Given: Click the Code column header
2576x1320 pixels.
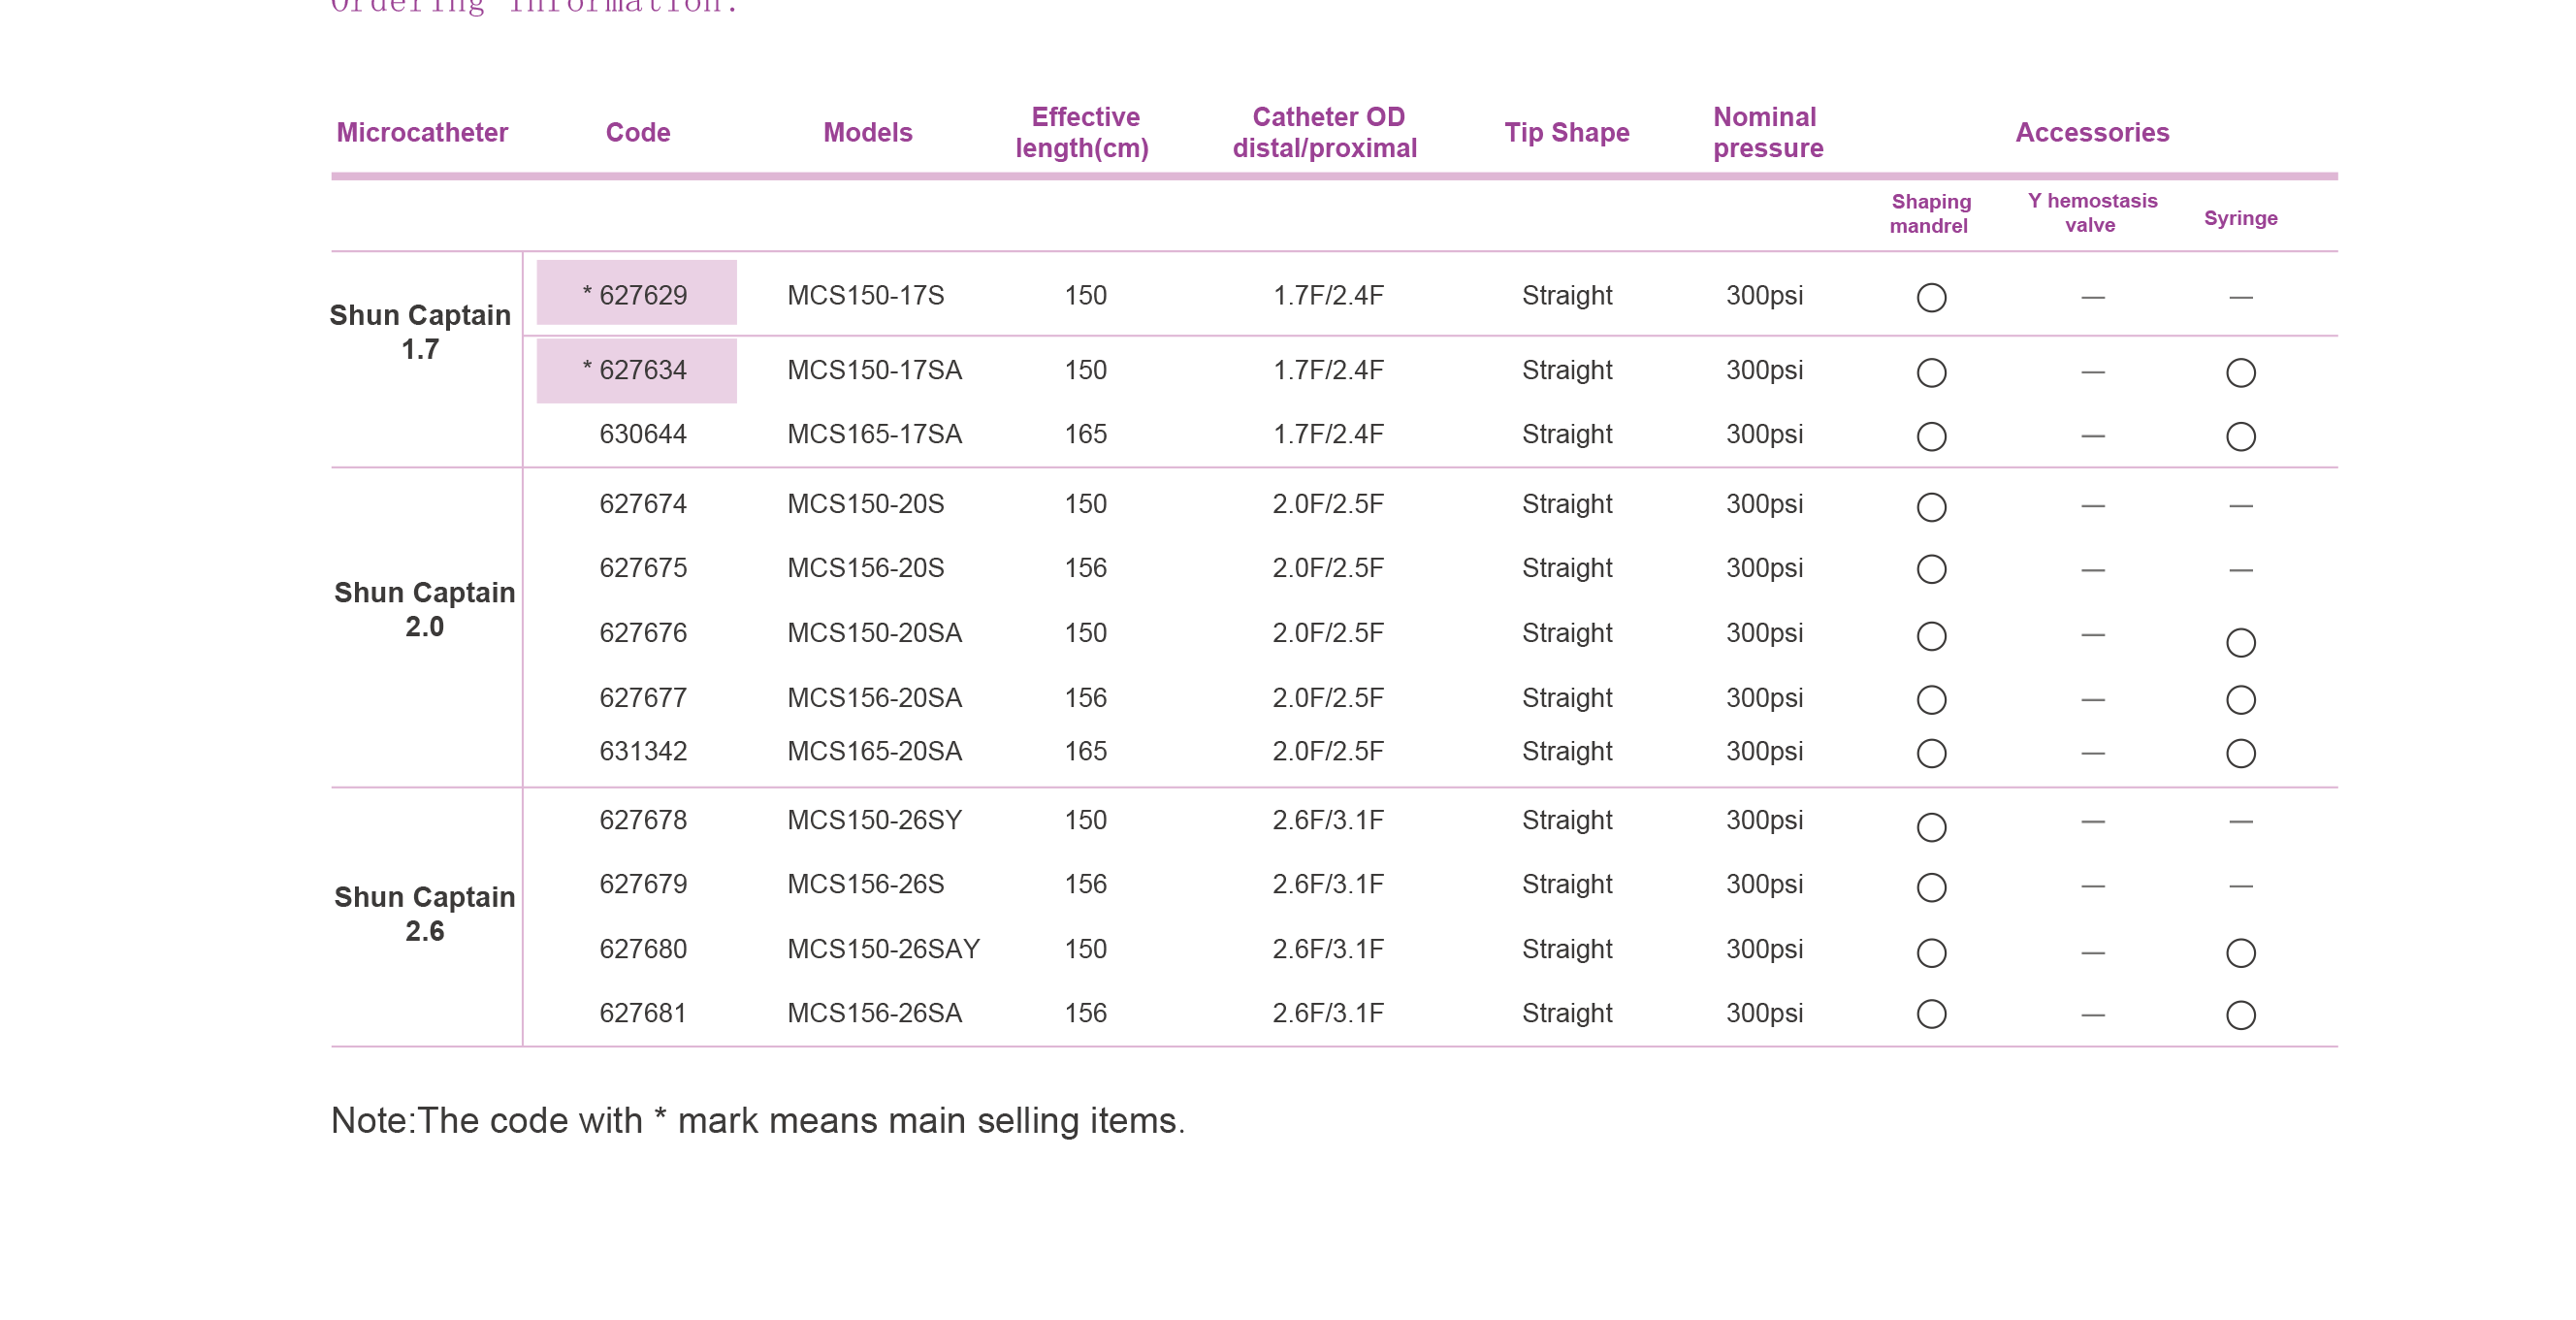Looking at the screenshot, I should pos(638,132).
